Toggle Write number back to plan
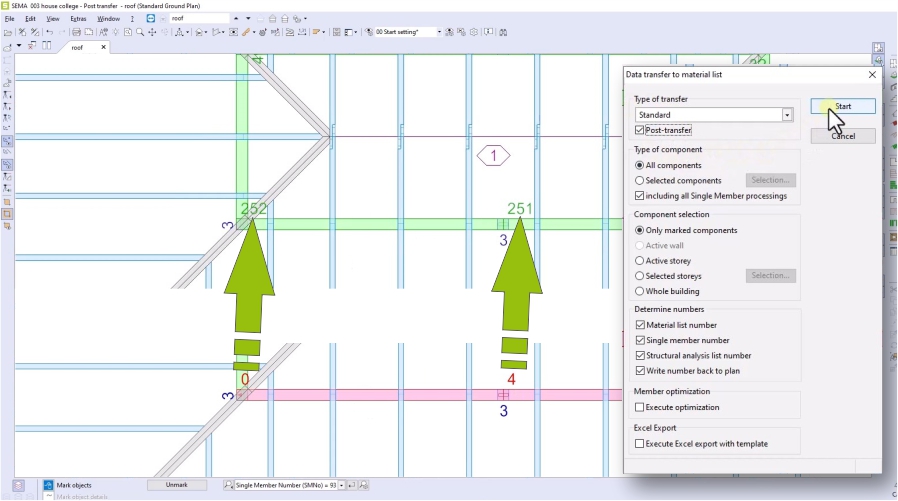The width and height of the screenshot is (898, 501). coord(640,371)
